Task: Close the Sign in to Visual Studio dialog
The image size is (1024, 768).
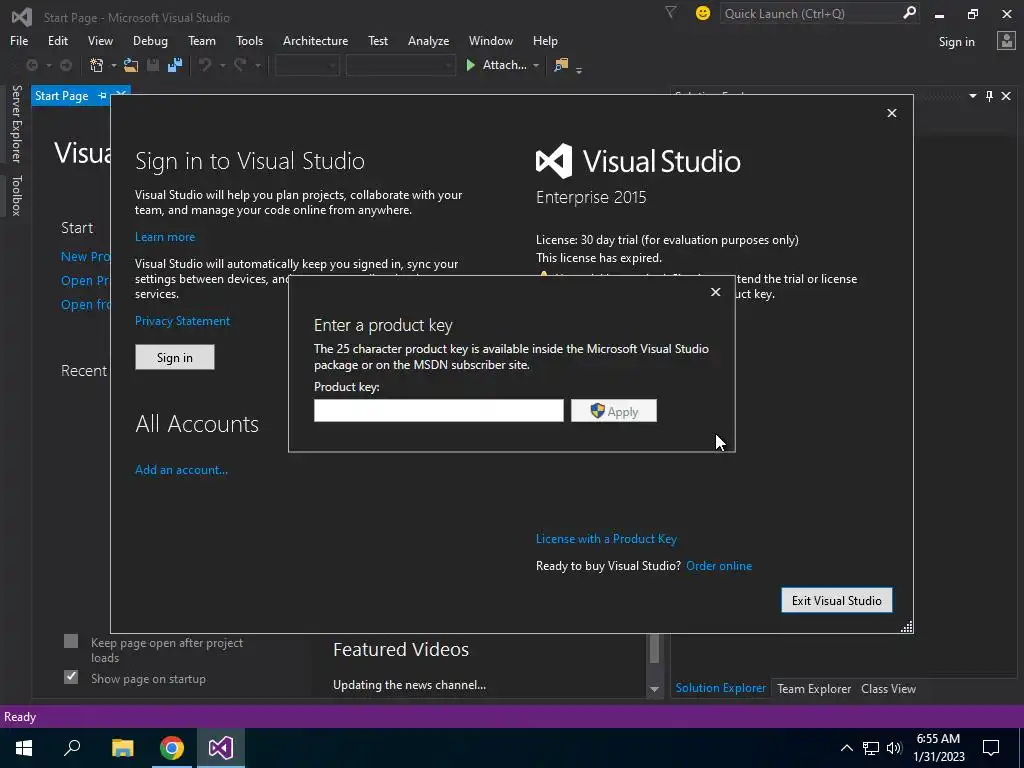Action: (891, 113)
